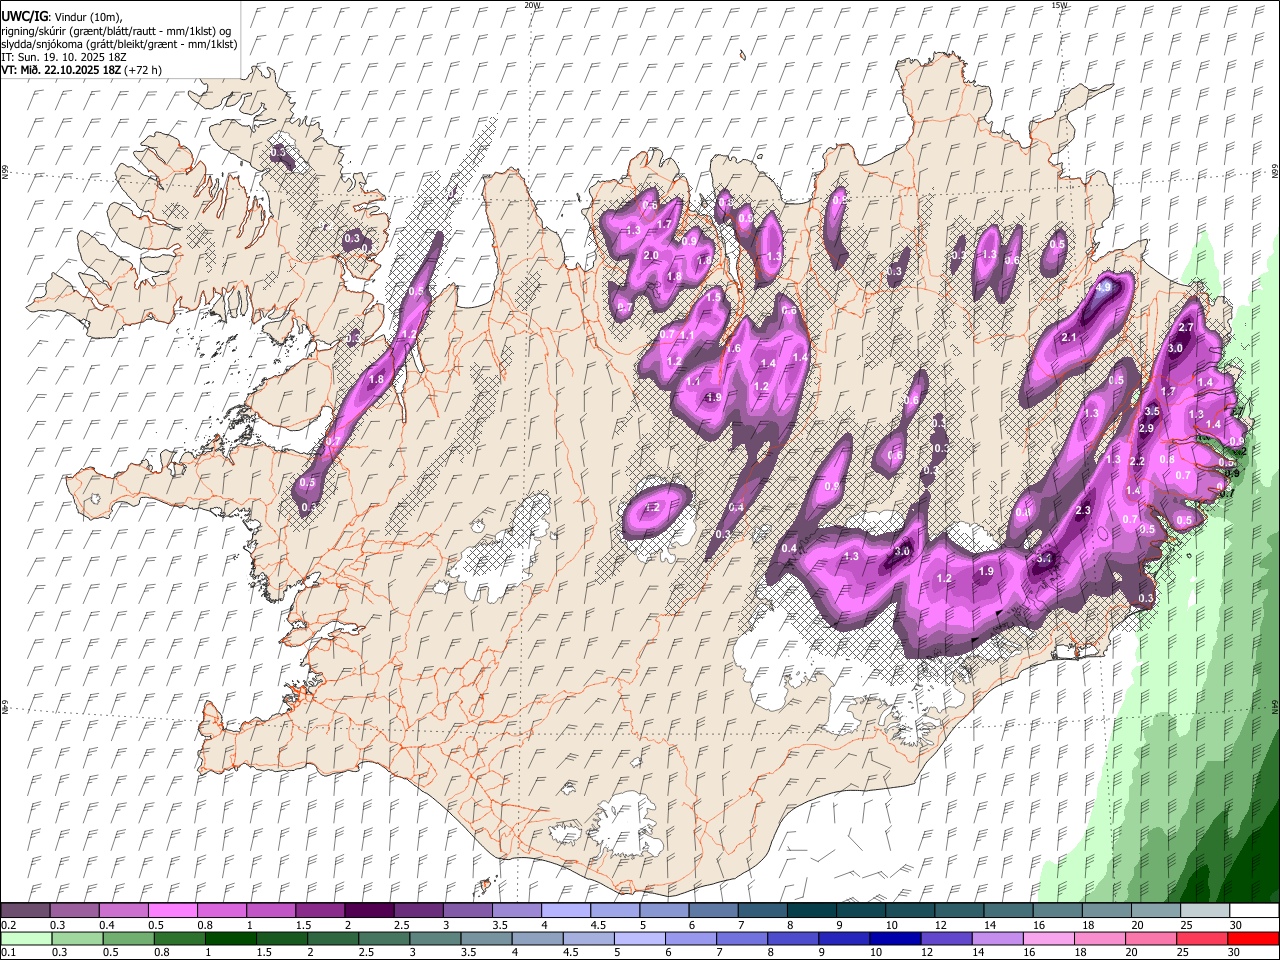
Task: Click the '15W' longitude label
Action: point(1059,5)
